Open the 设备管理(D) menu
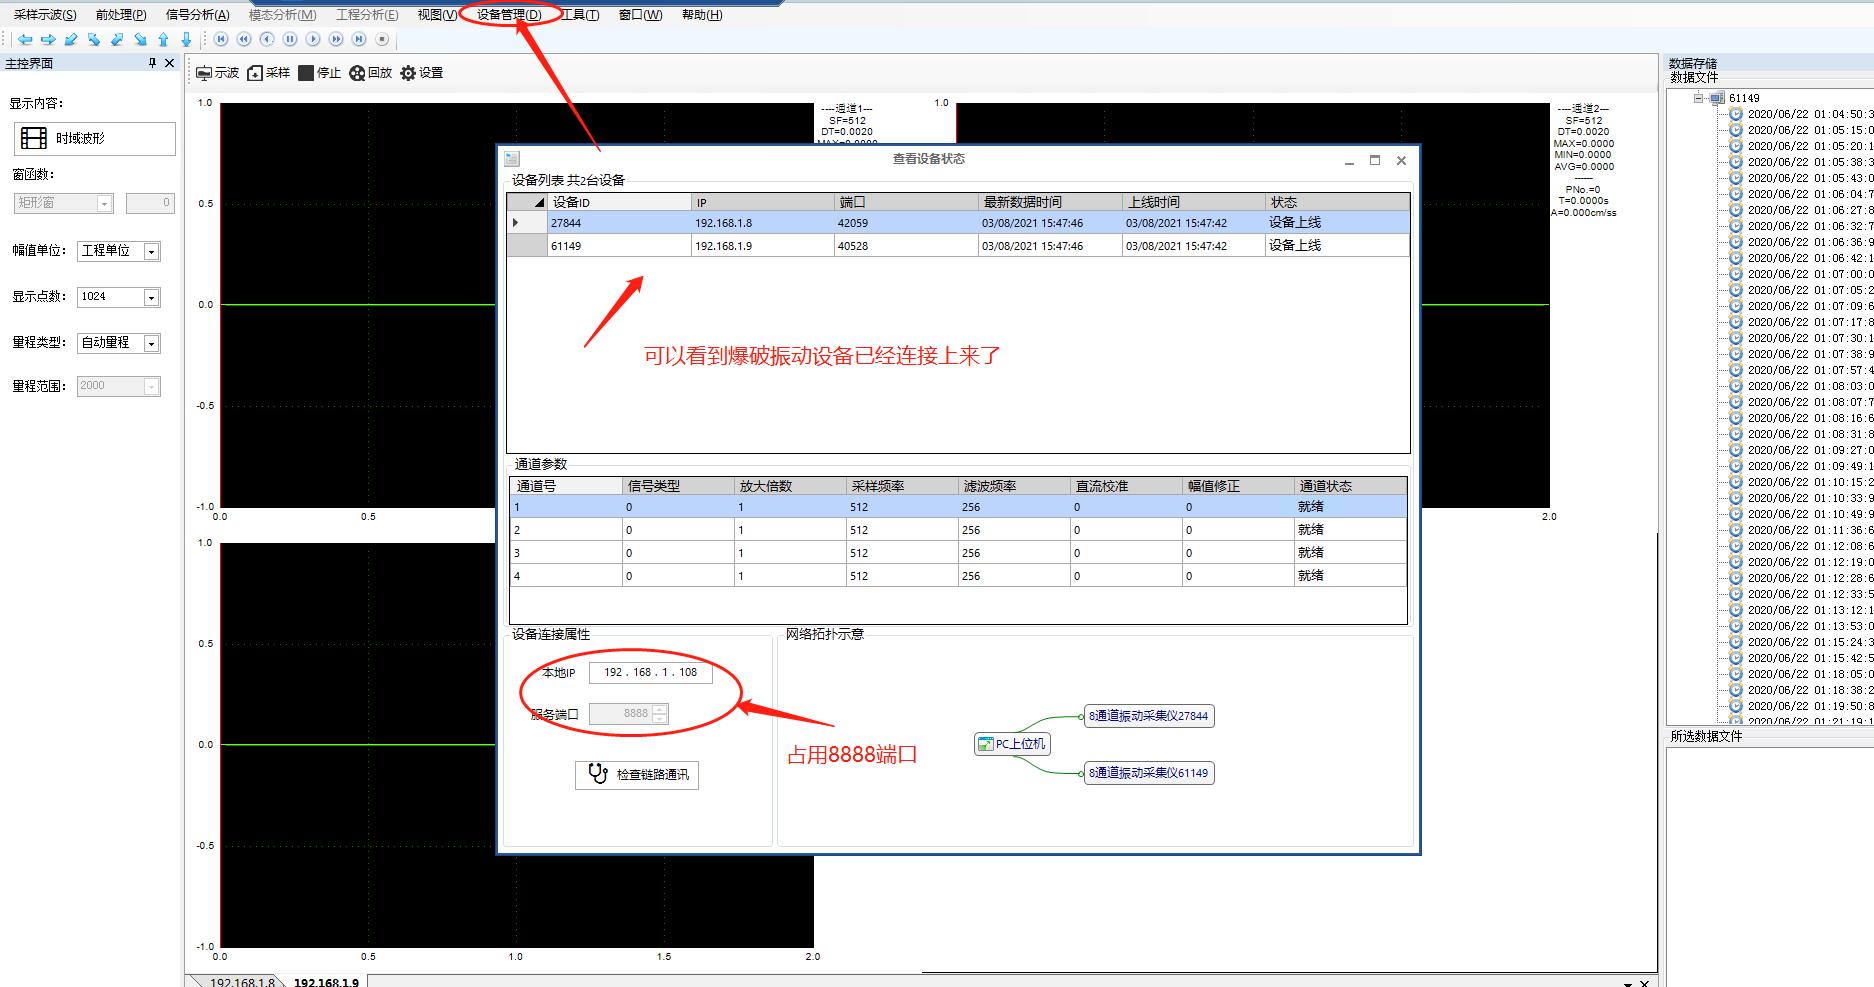This screenshot has width=1874, height=987. click(508, 15)
